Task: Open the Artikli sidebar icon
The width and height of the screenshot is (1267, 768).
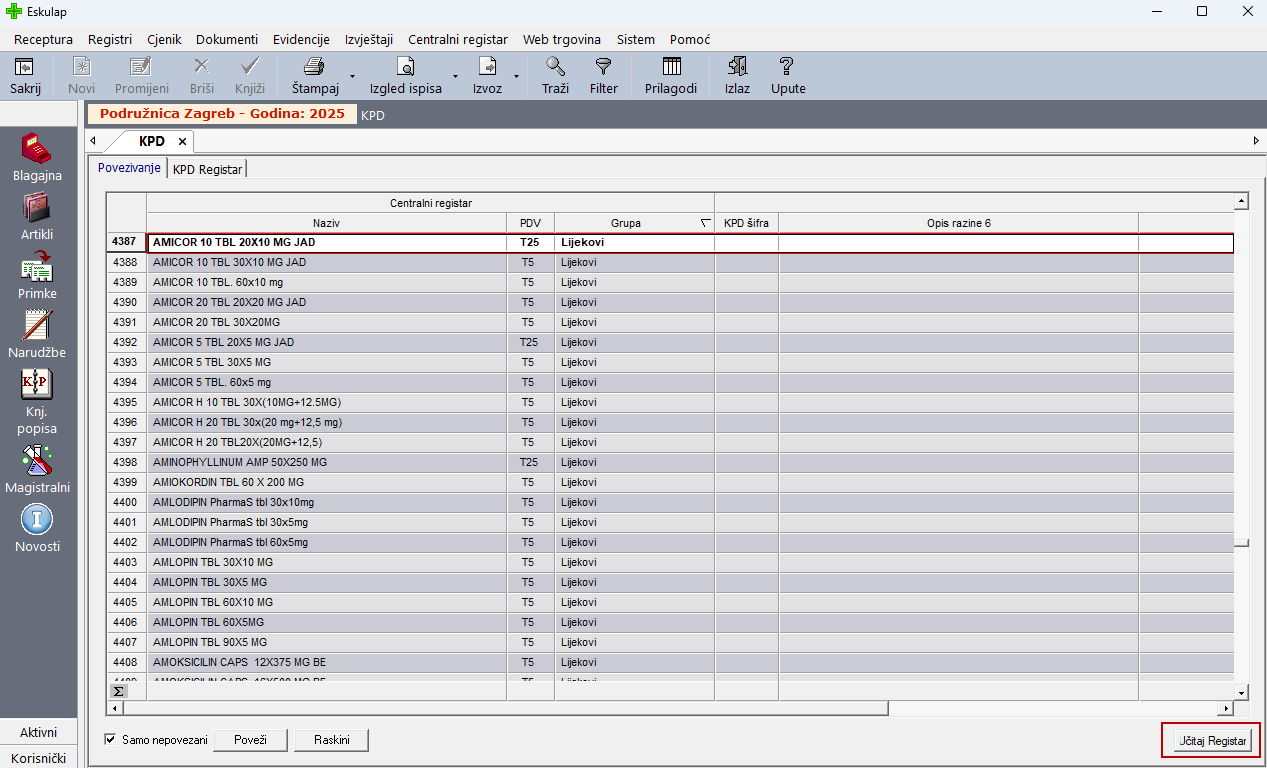Action: tap(37, 210)
